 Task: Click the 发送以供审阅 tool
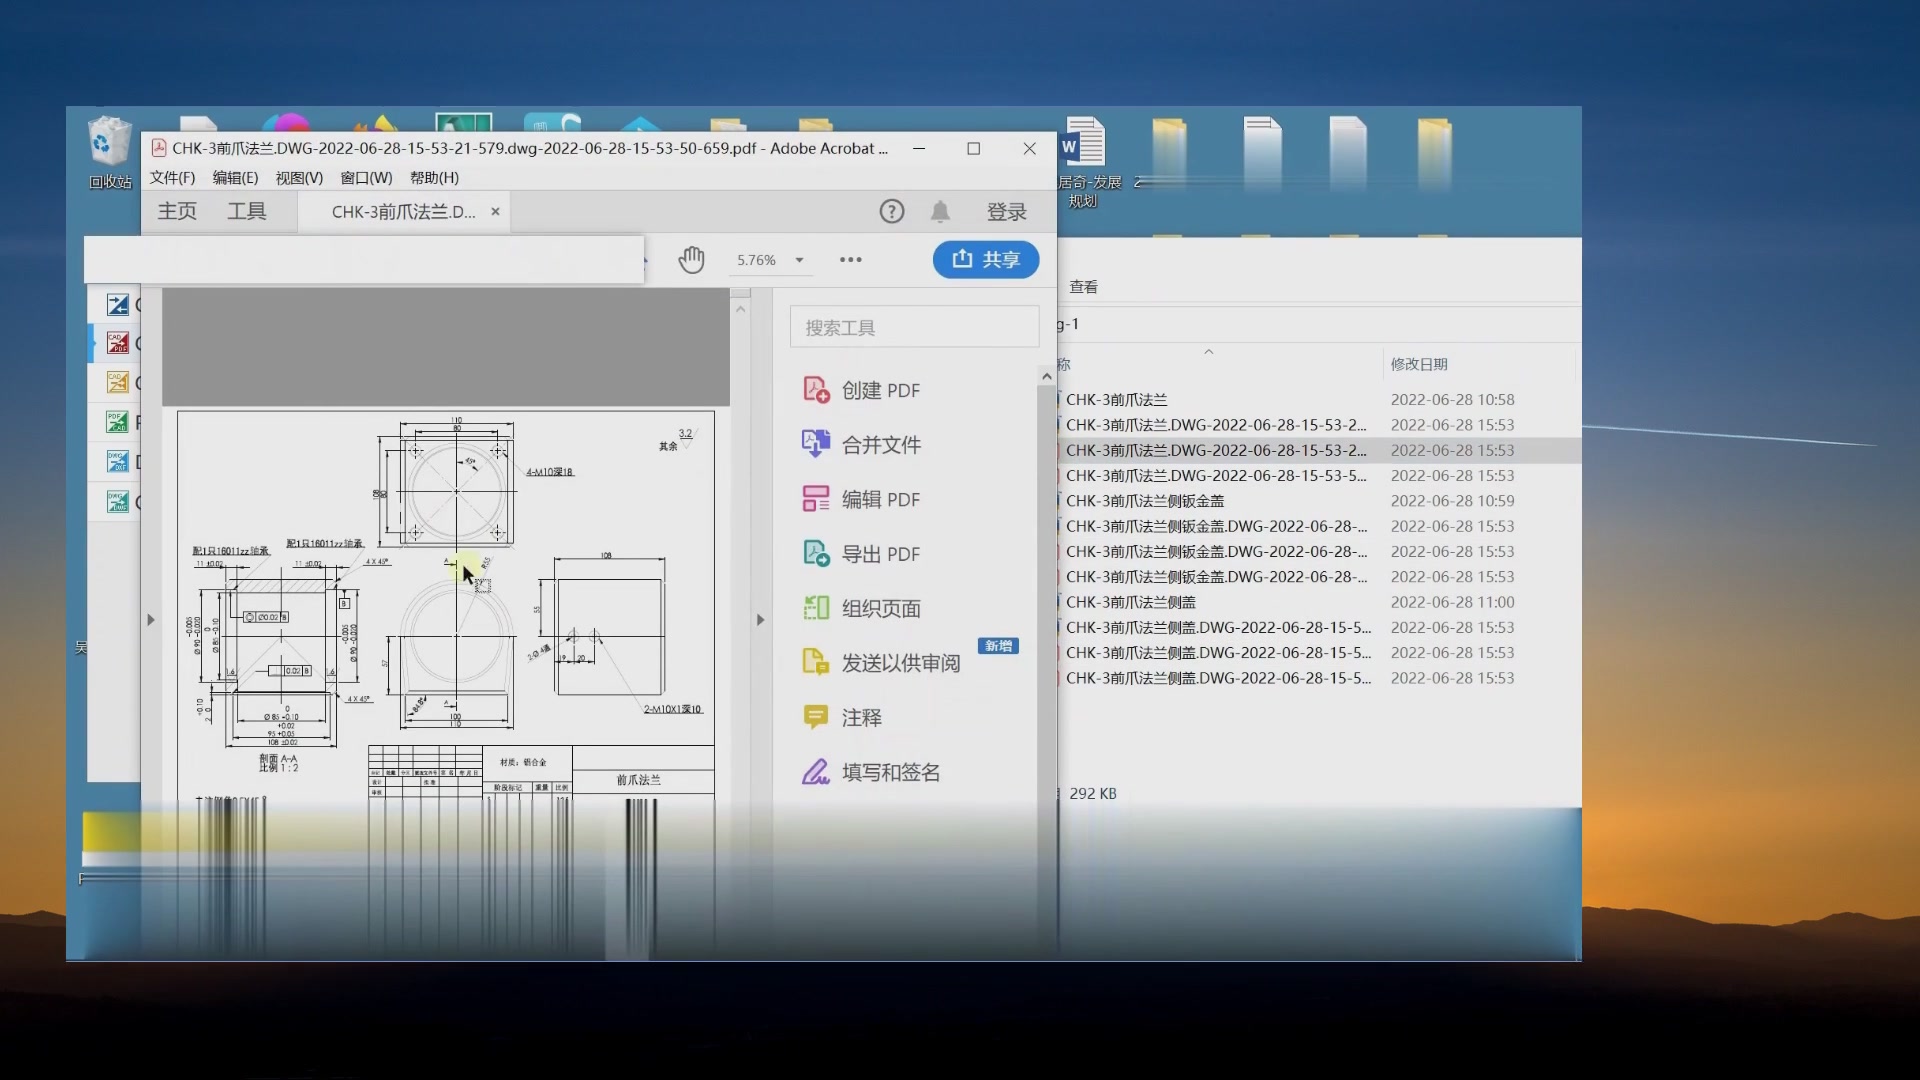pyautogui.click(x=881, y=663)
